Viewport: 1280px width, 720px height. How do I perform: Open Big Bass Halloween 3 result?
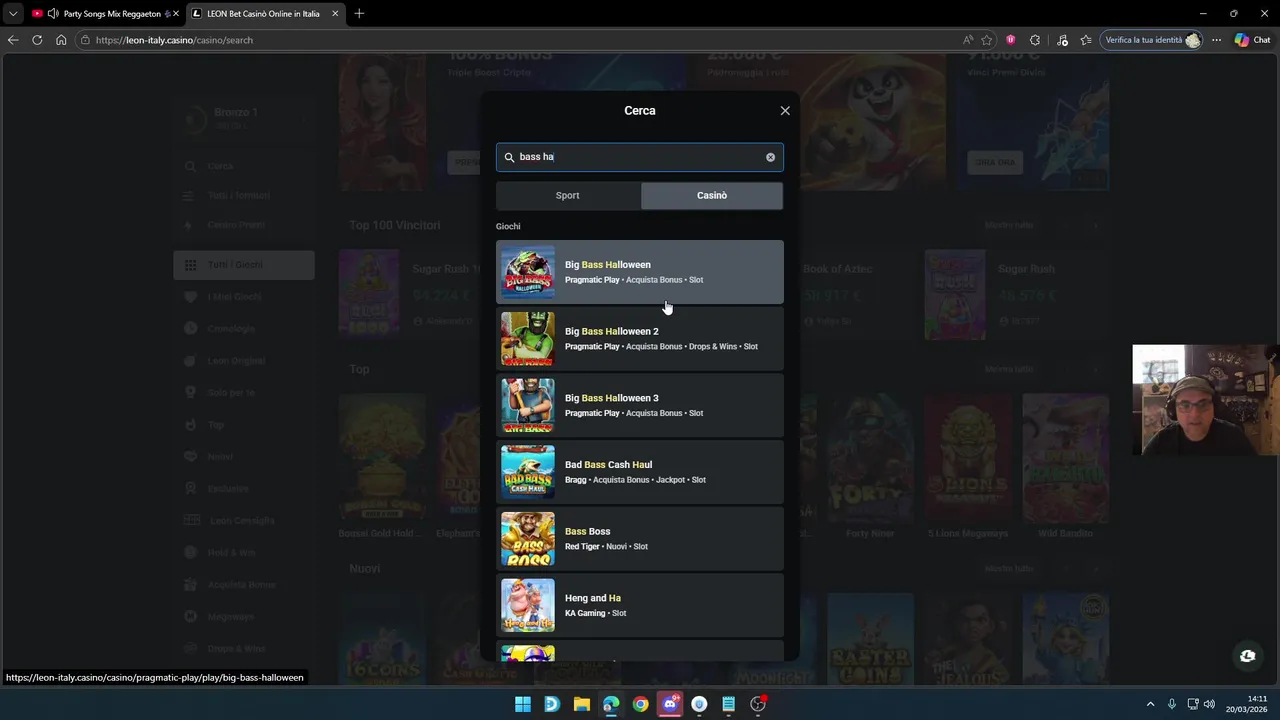[x=640, y=405]
